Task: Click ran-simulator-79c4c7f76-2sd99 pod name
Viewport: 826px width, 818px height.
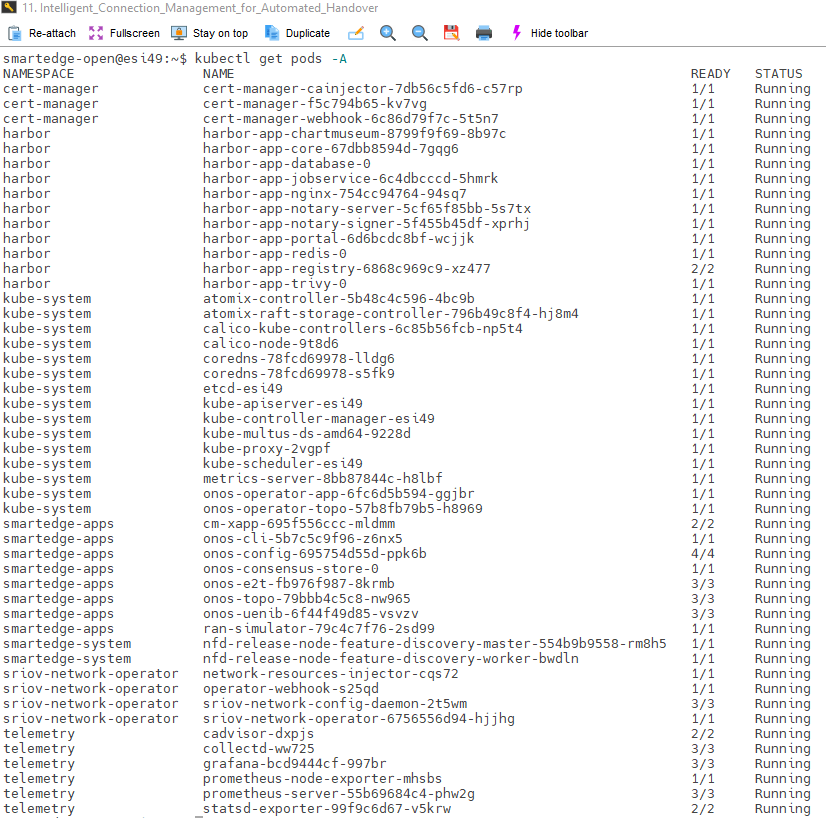Action: 319,629
